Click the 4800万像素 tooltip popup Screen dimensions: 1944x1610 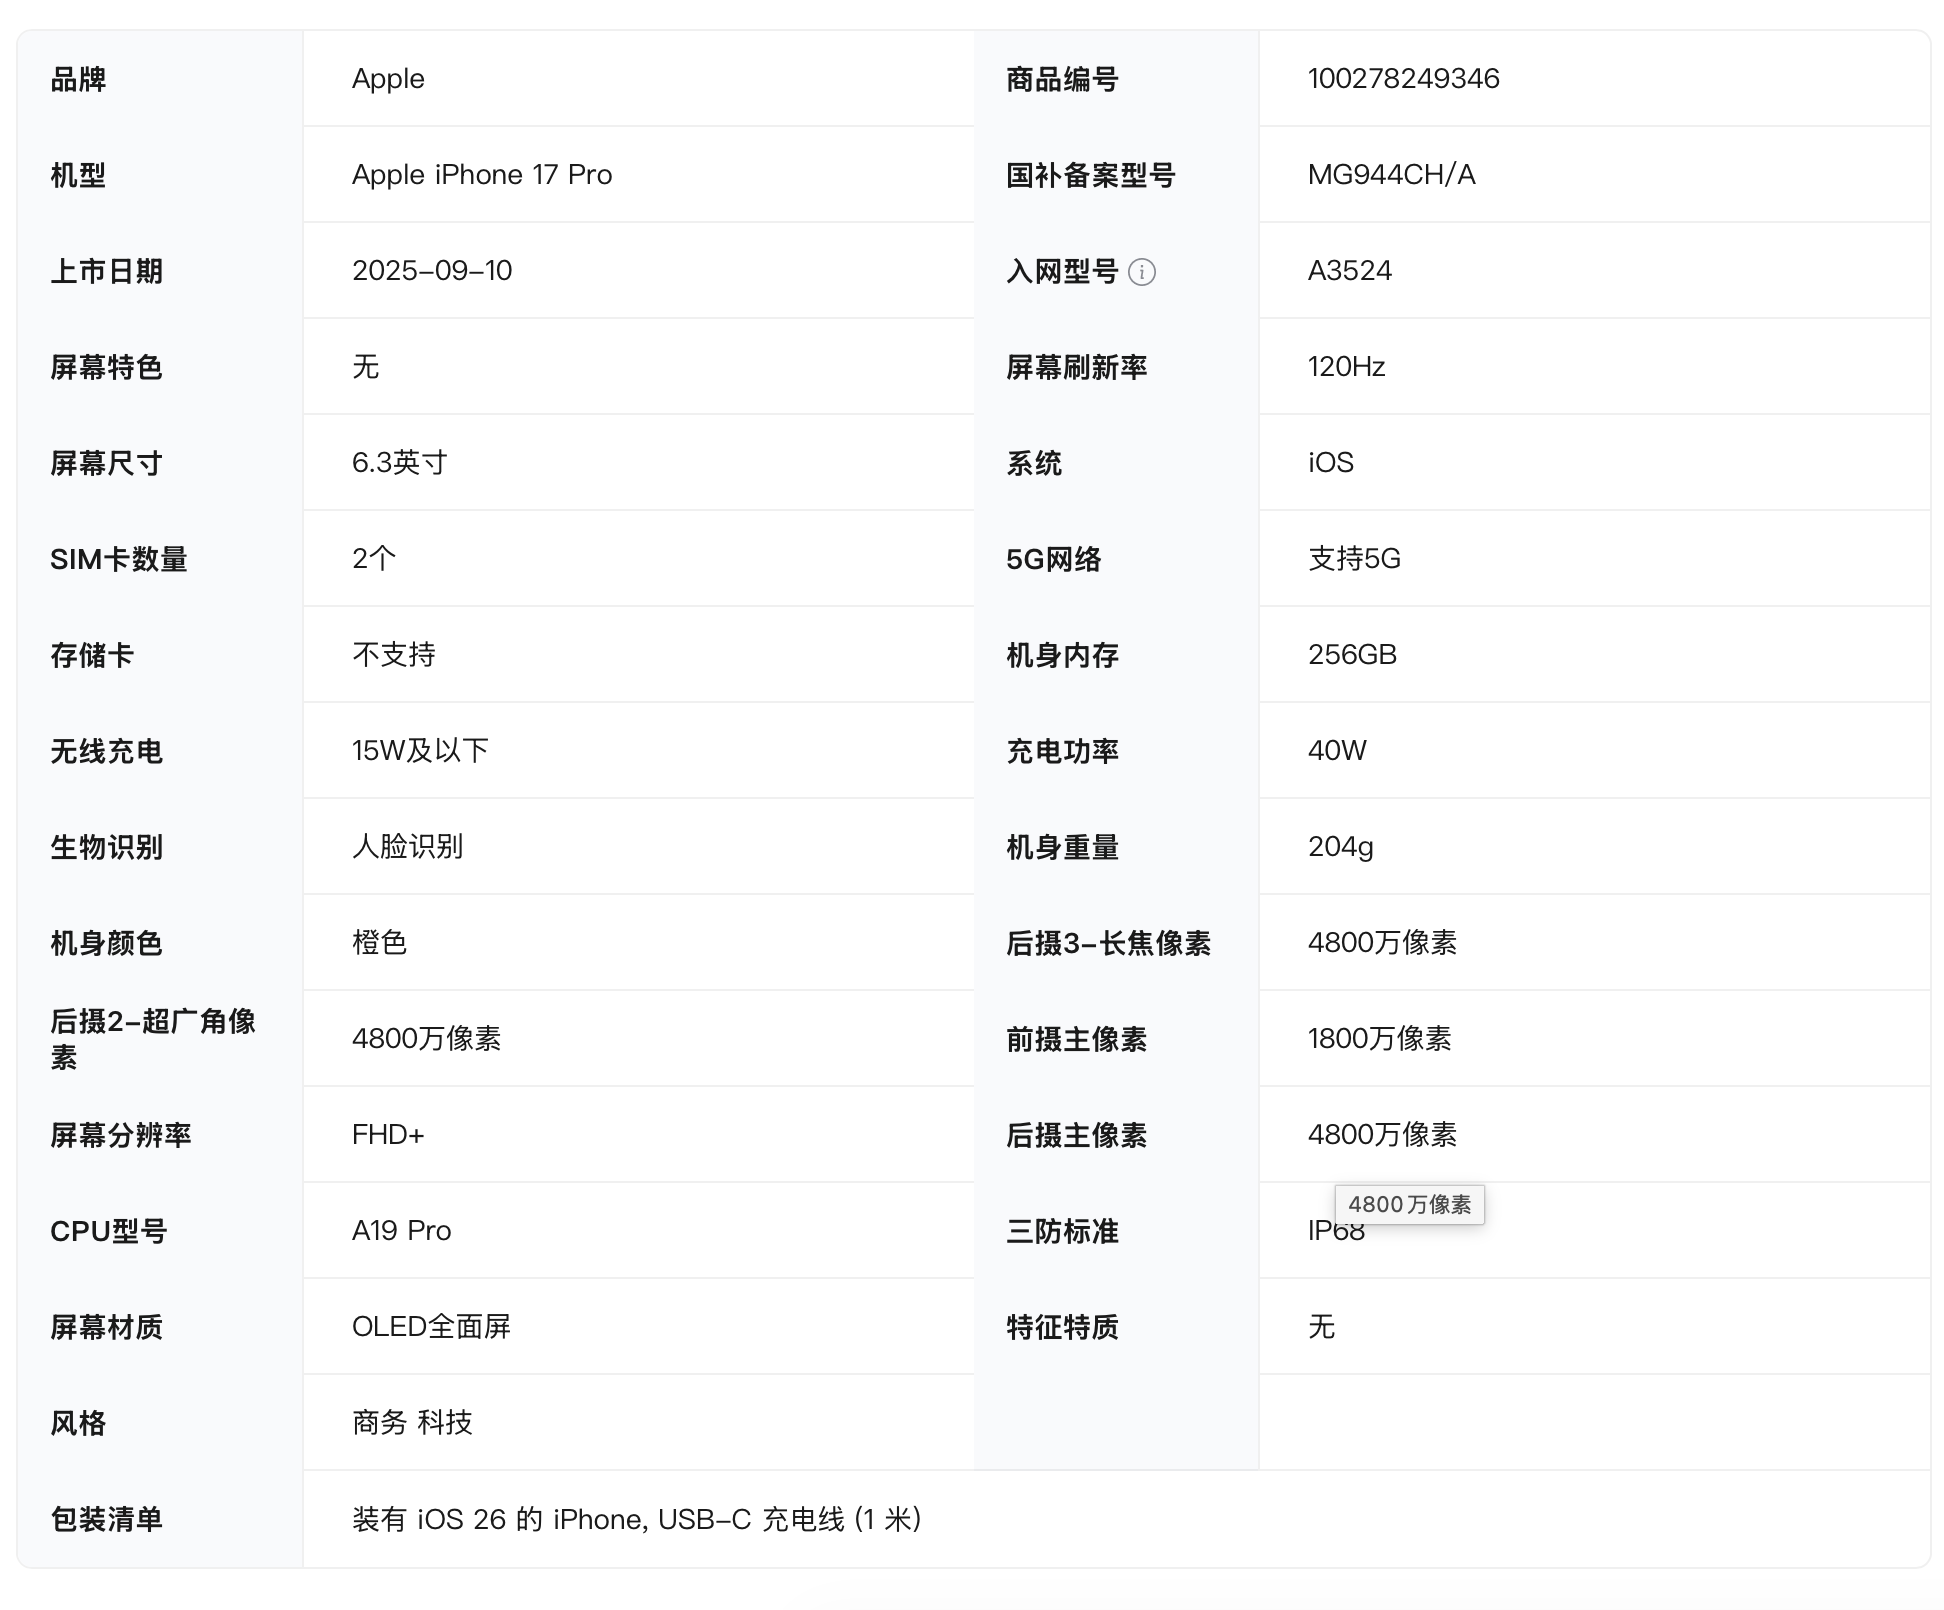point(1409,1205)
